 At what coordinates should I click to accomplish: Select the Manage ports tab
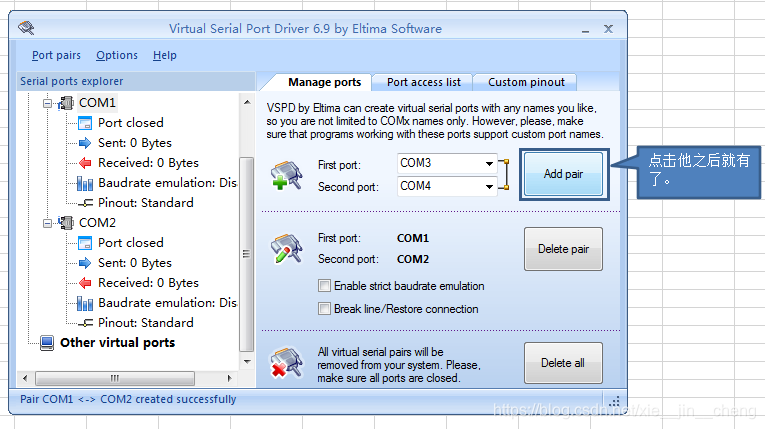pyautogui.click(x=324, y=82)
